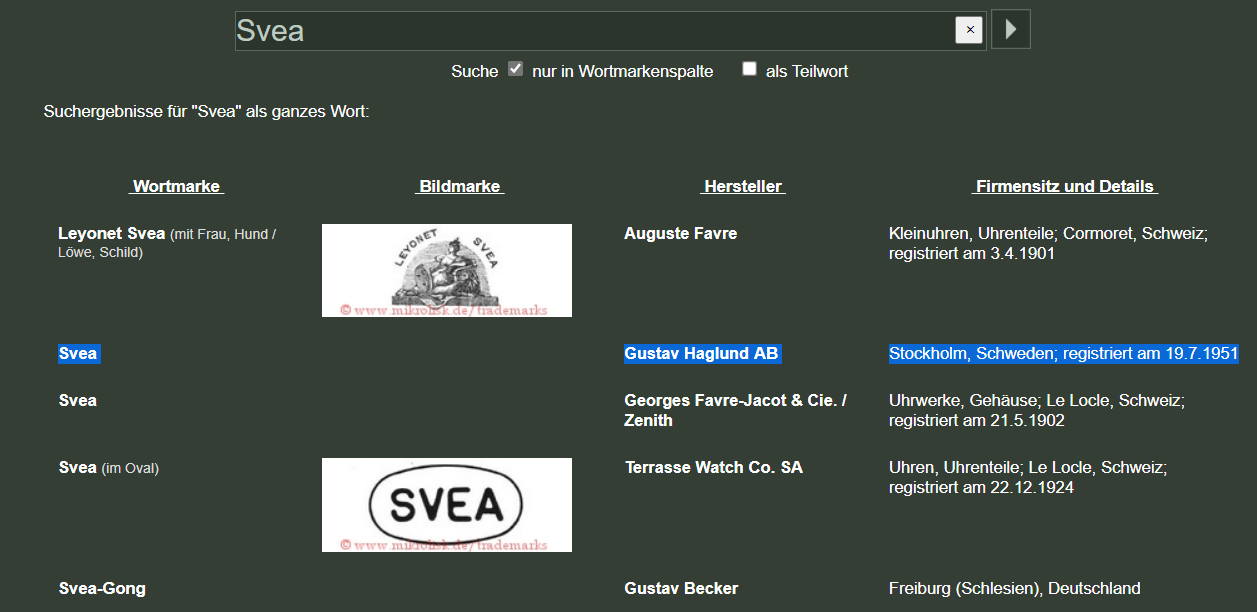
Task: Click the "Svea-Gong" wordmark
Action: click(x=102, y=588)
